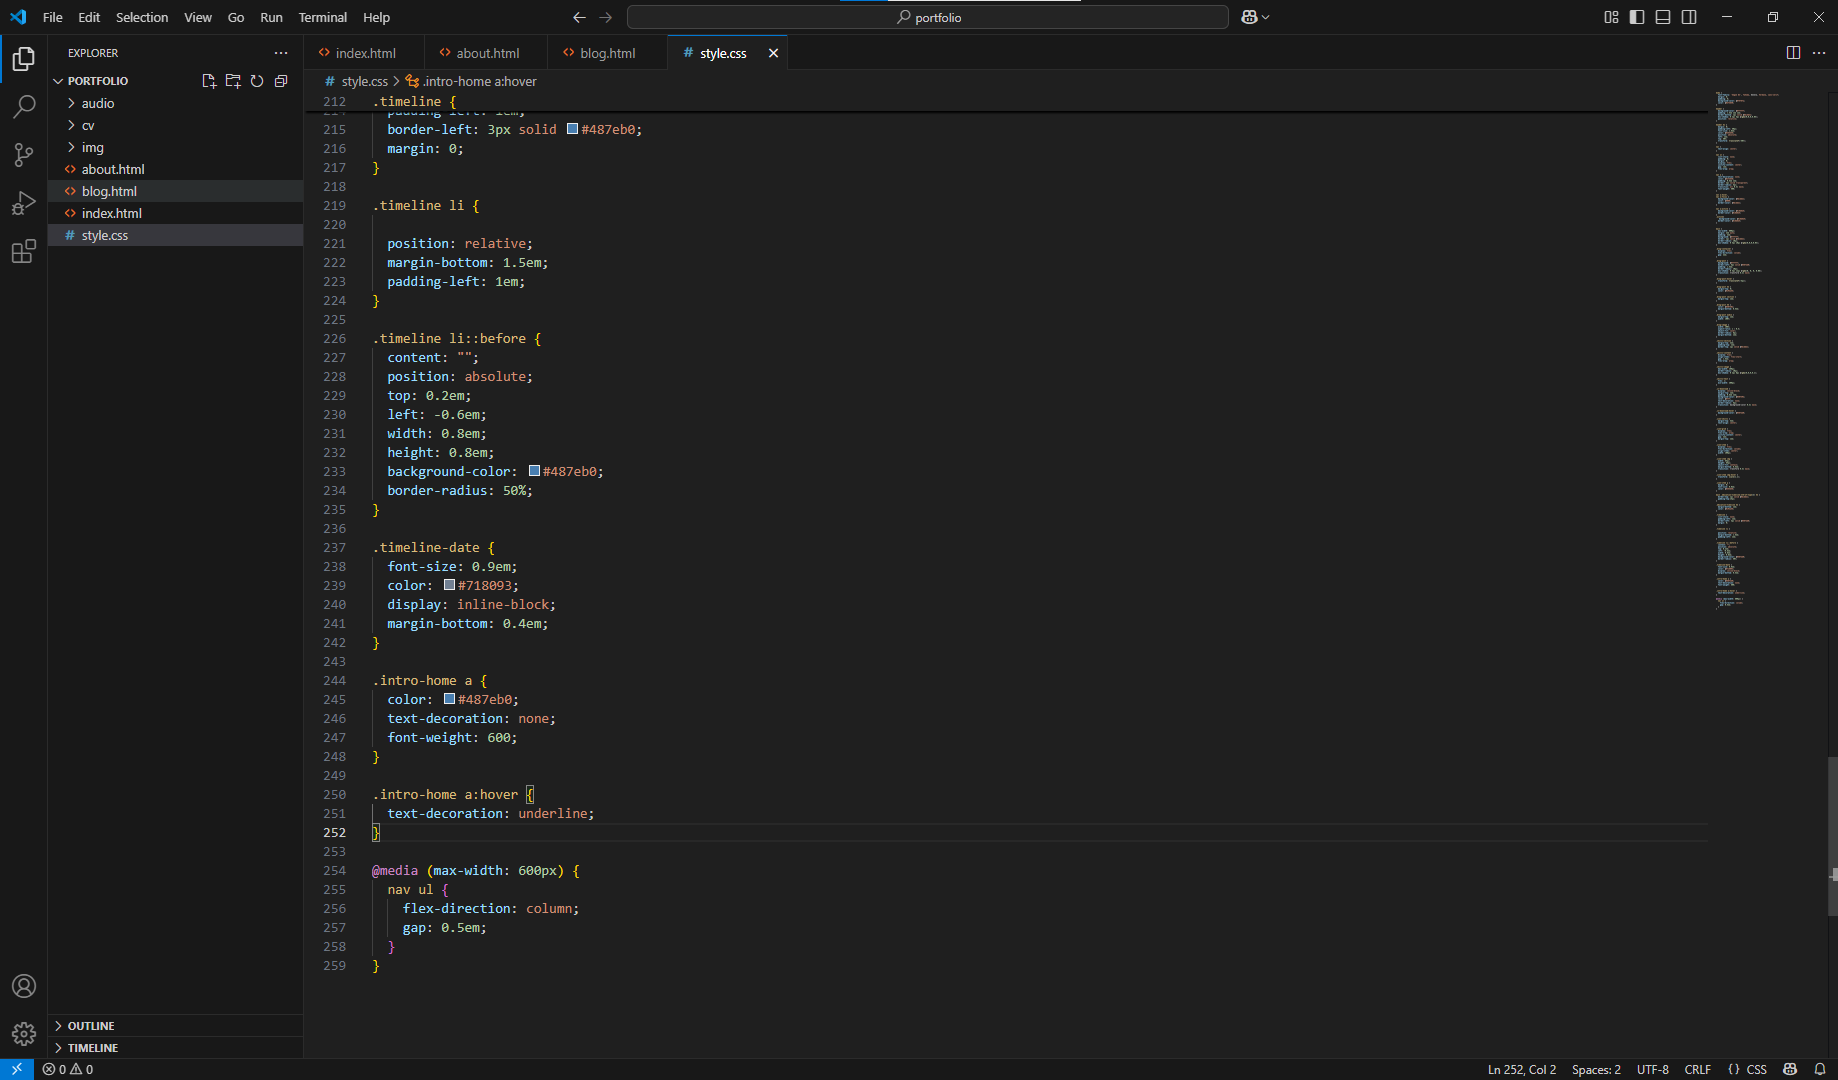Refresh the Explorer file tree
Viewport: 1838px width, 1080px height.
click(257, 81)
